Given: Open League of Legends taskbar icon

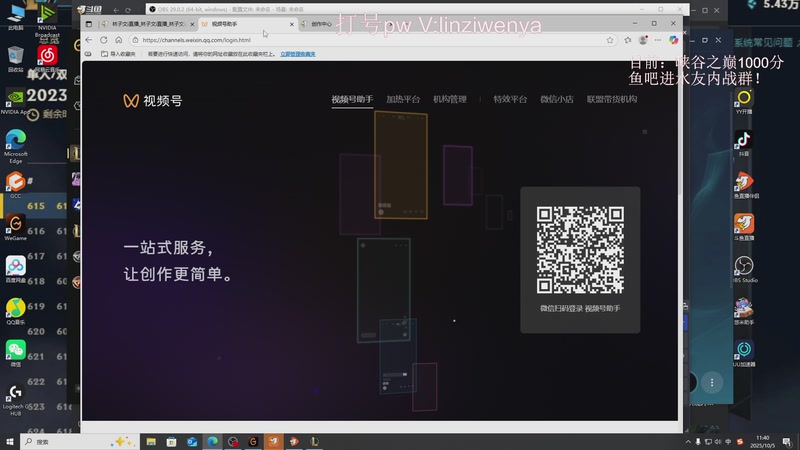Looking at the screenshot, I should [315, 441].
